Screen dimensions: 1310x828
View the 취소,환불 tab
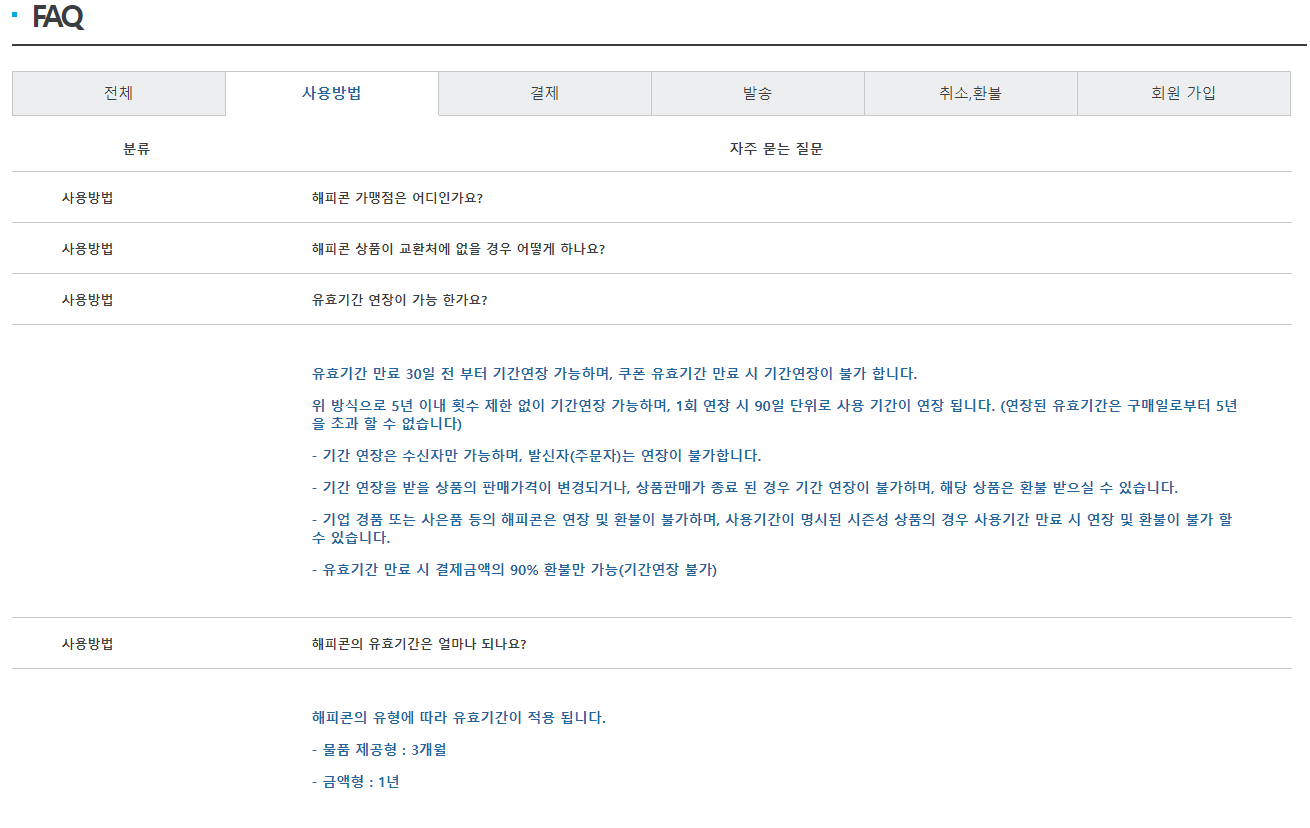970,92
